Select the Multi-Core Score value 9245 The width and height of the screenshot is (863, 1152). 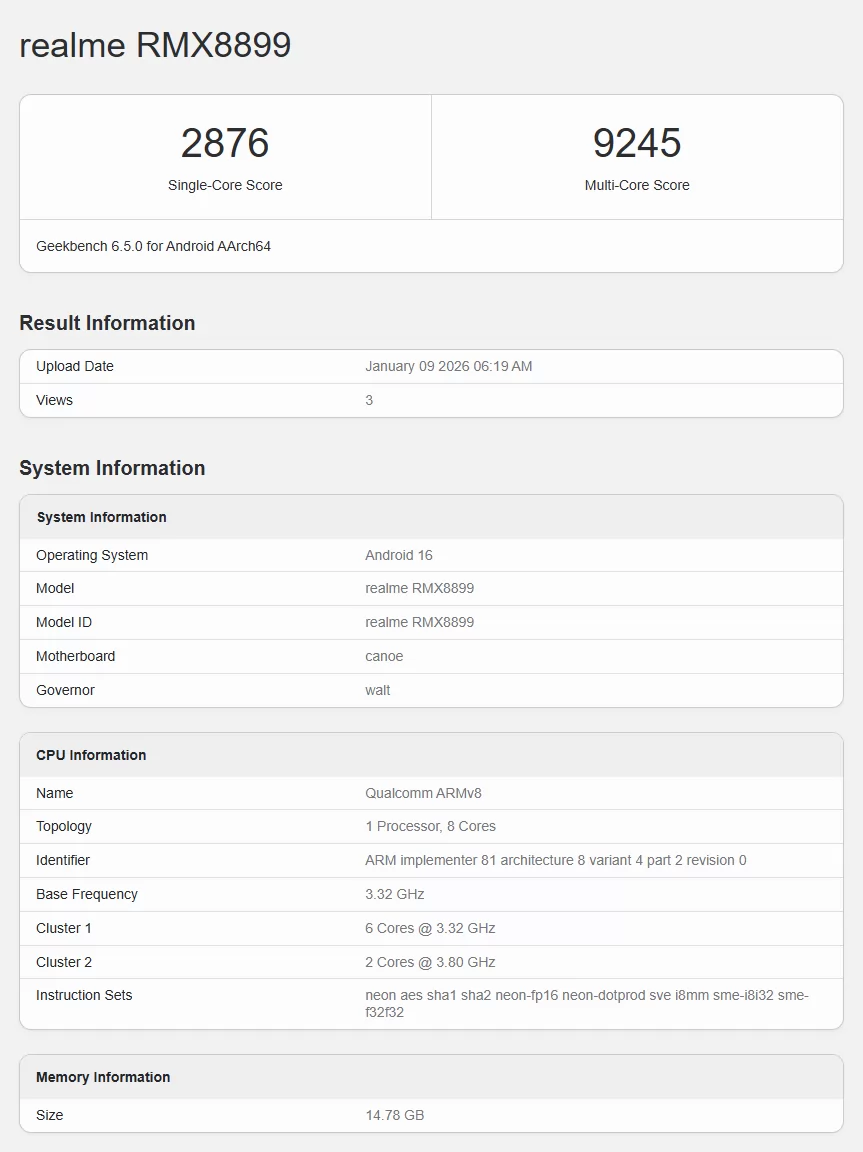click(637, 143)
